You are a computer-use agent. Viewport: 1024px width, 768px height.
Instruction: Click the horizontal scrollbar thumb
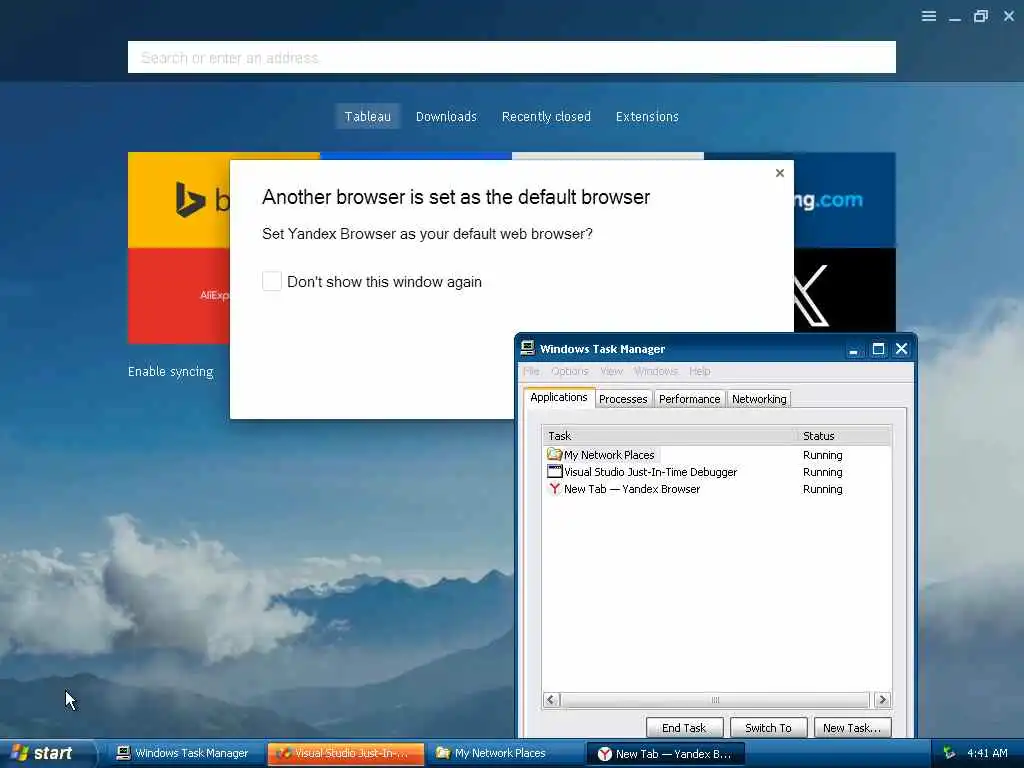tap(715, 699)
